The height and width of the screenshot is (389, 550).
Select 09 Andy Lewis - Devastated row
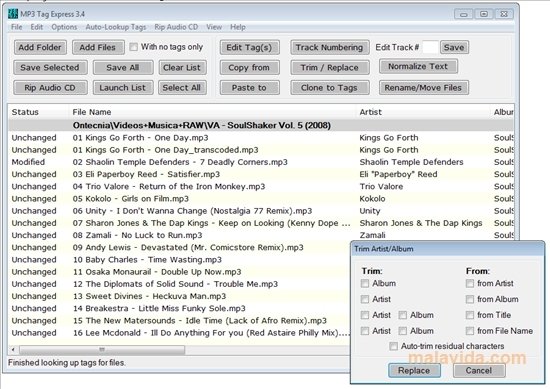point(180,248)
